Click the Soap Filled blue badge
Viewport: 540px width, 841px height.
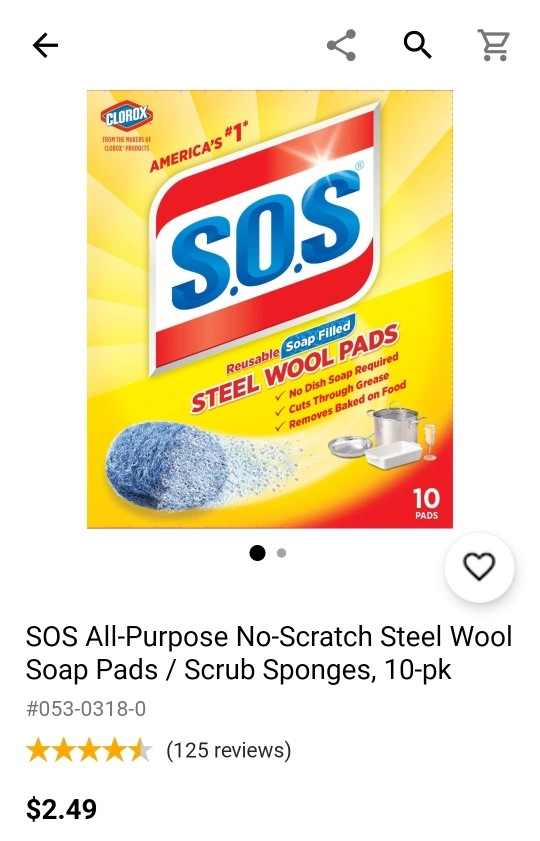318,336
